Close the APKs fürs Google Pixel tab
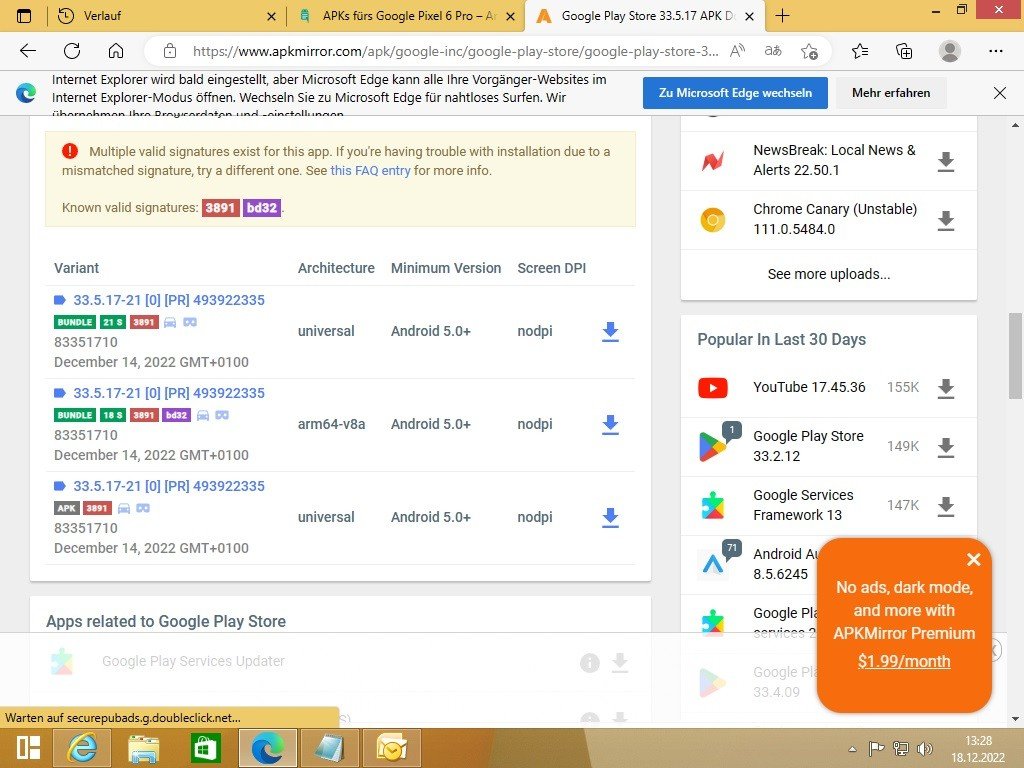 511,16
